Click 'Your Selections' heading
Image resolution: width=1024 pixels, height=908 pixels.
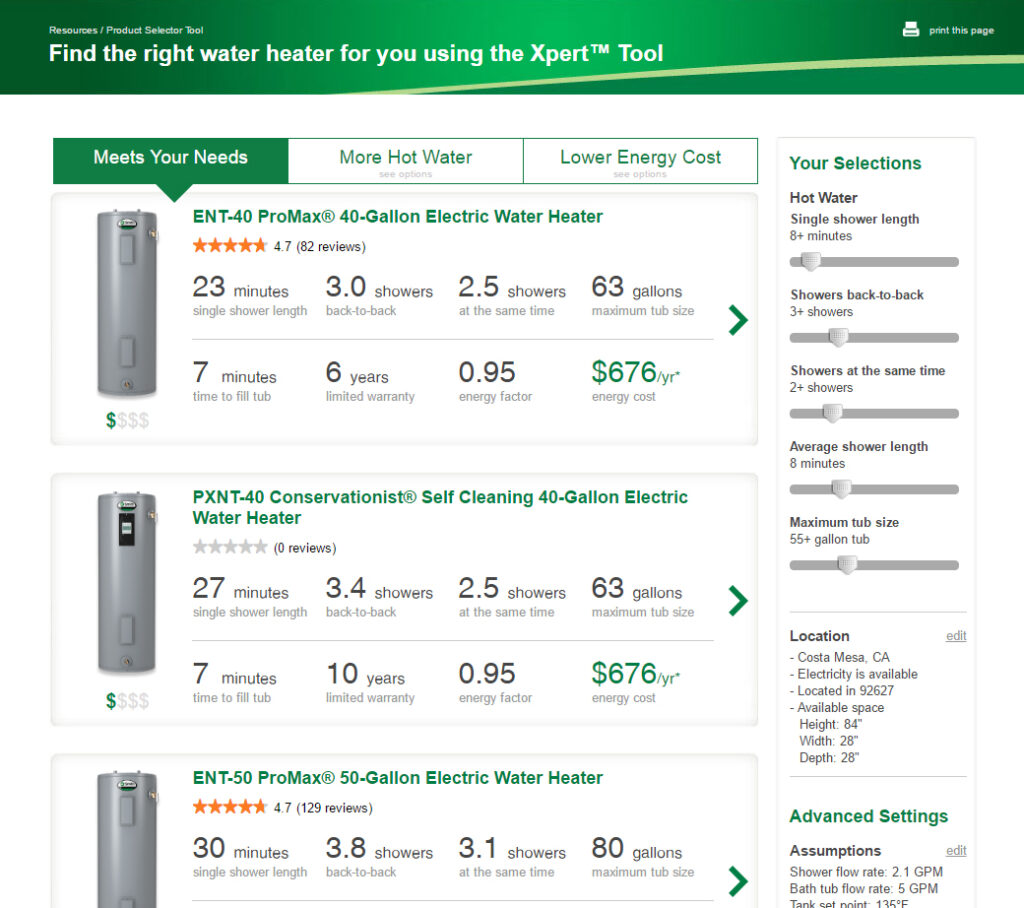(x=855, y=163)
